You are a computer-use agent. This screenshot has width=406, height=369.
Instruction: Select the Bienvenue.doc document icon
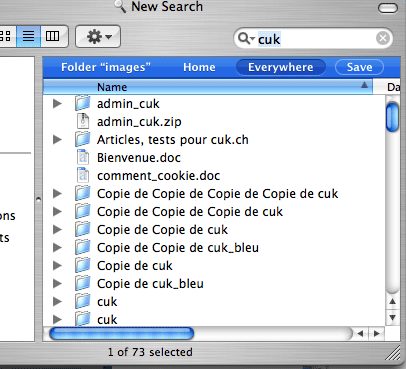point(83,157)
